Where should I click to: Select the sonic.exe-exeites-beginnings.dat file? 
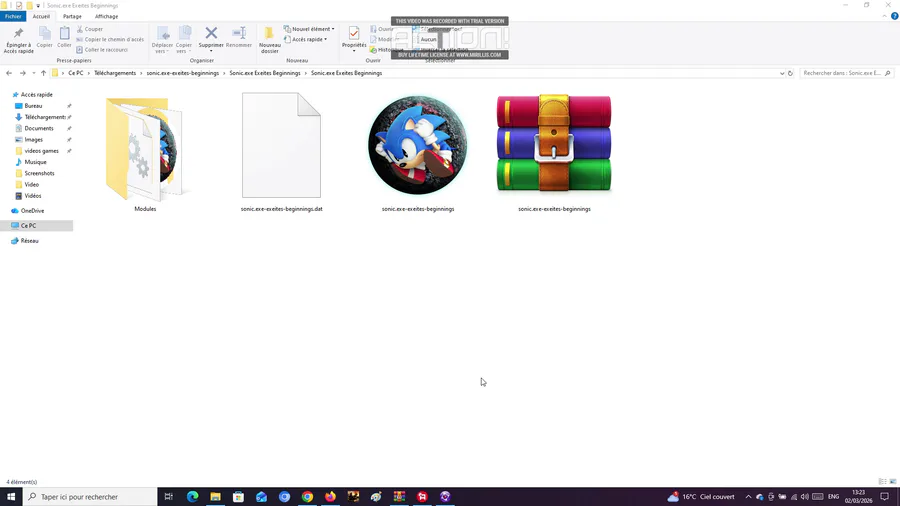point(281,152)
